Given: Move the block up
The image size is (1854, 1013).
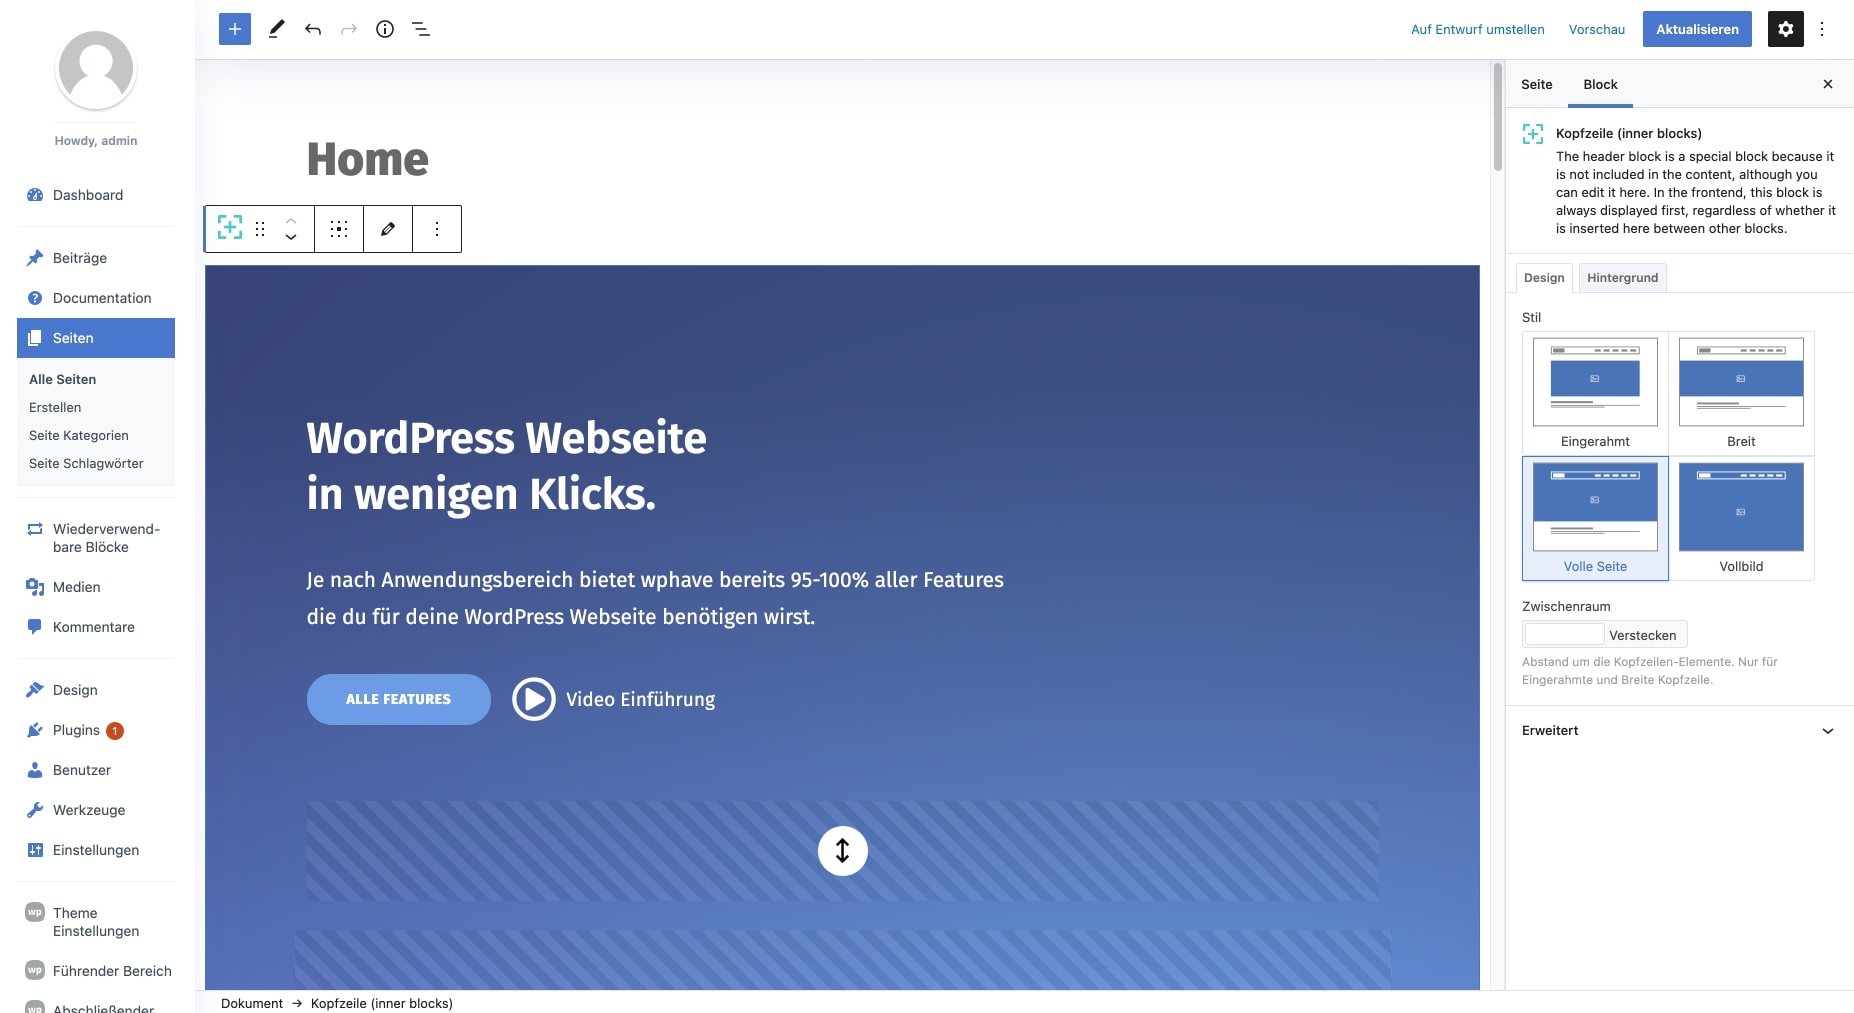Looking at the screenshot, I should tap(291, 219).
